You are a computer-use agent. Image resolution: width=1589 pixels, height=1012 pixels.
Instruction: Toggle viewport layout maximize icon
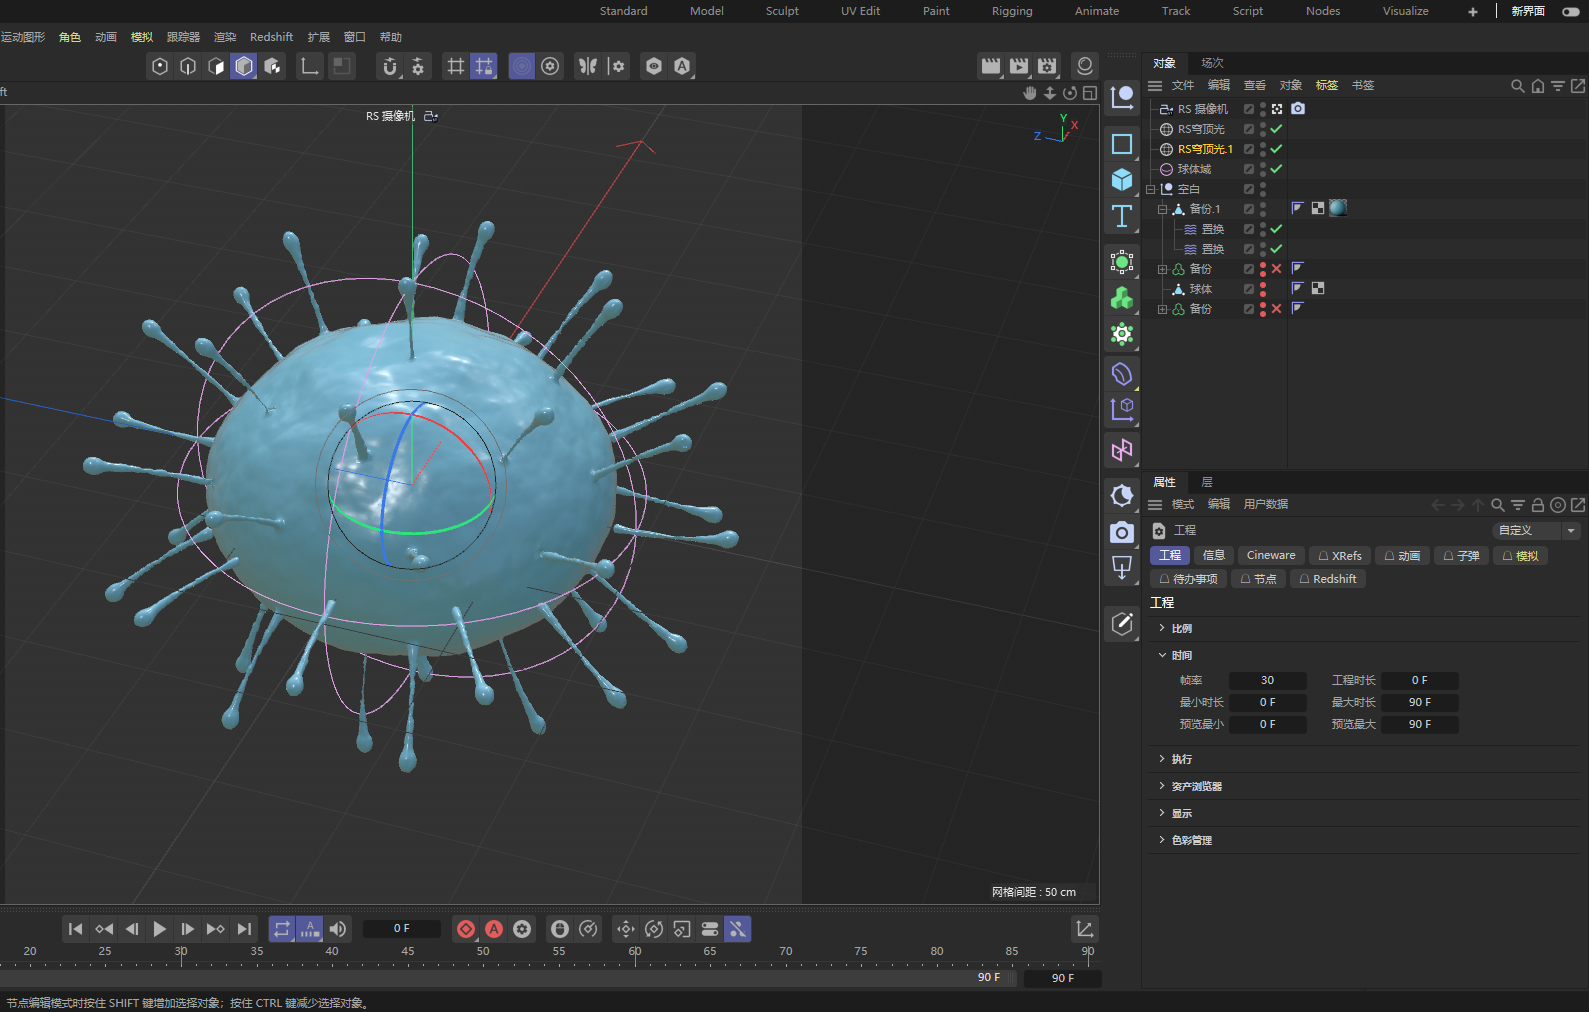(1090, 93)
